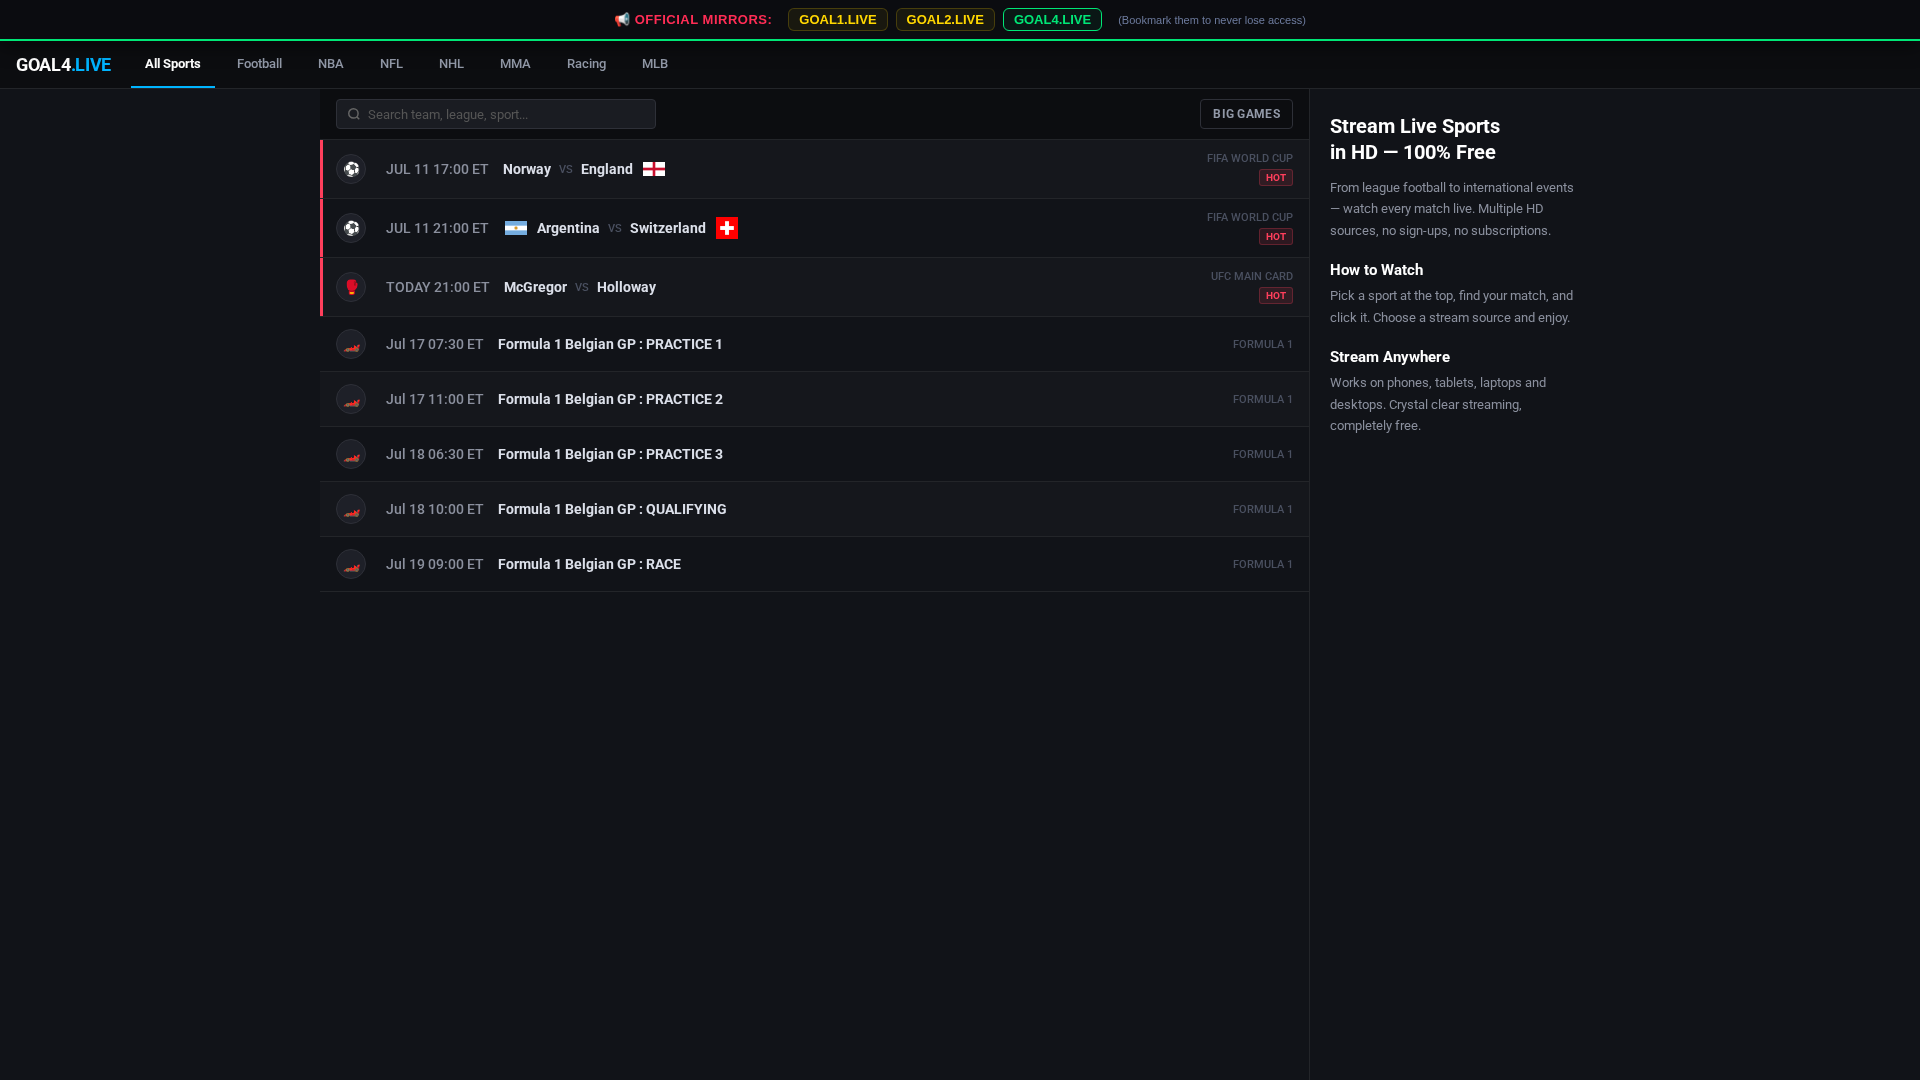Open Formula 1 Belgian GP : PRACTICE 1
The height and width of the screenshot is (1080, 1920).
point(814,344)
